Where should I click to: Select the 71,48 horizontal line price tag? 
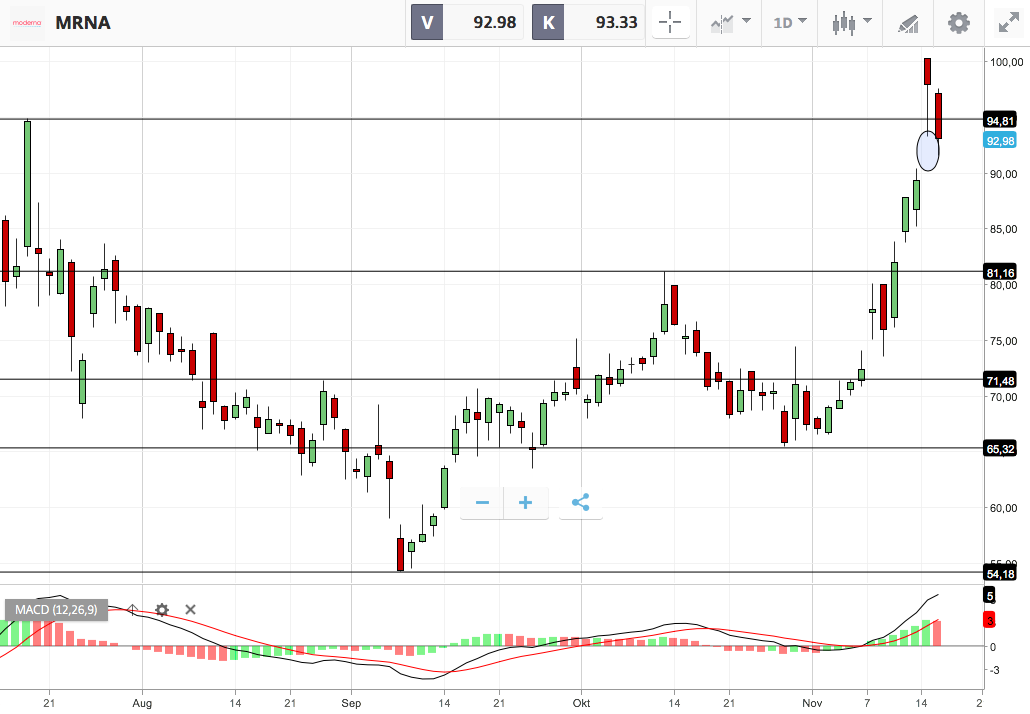tap(1000, 380)
